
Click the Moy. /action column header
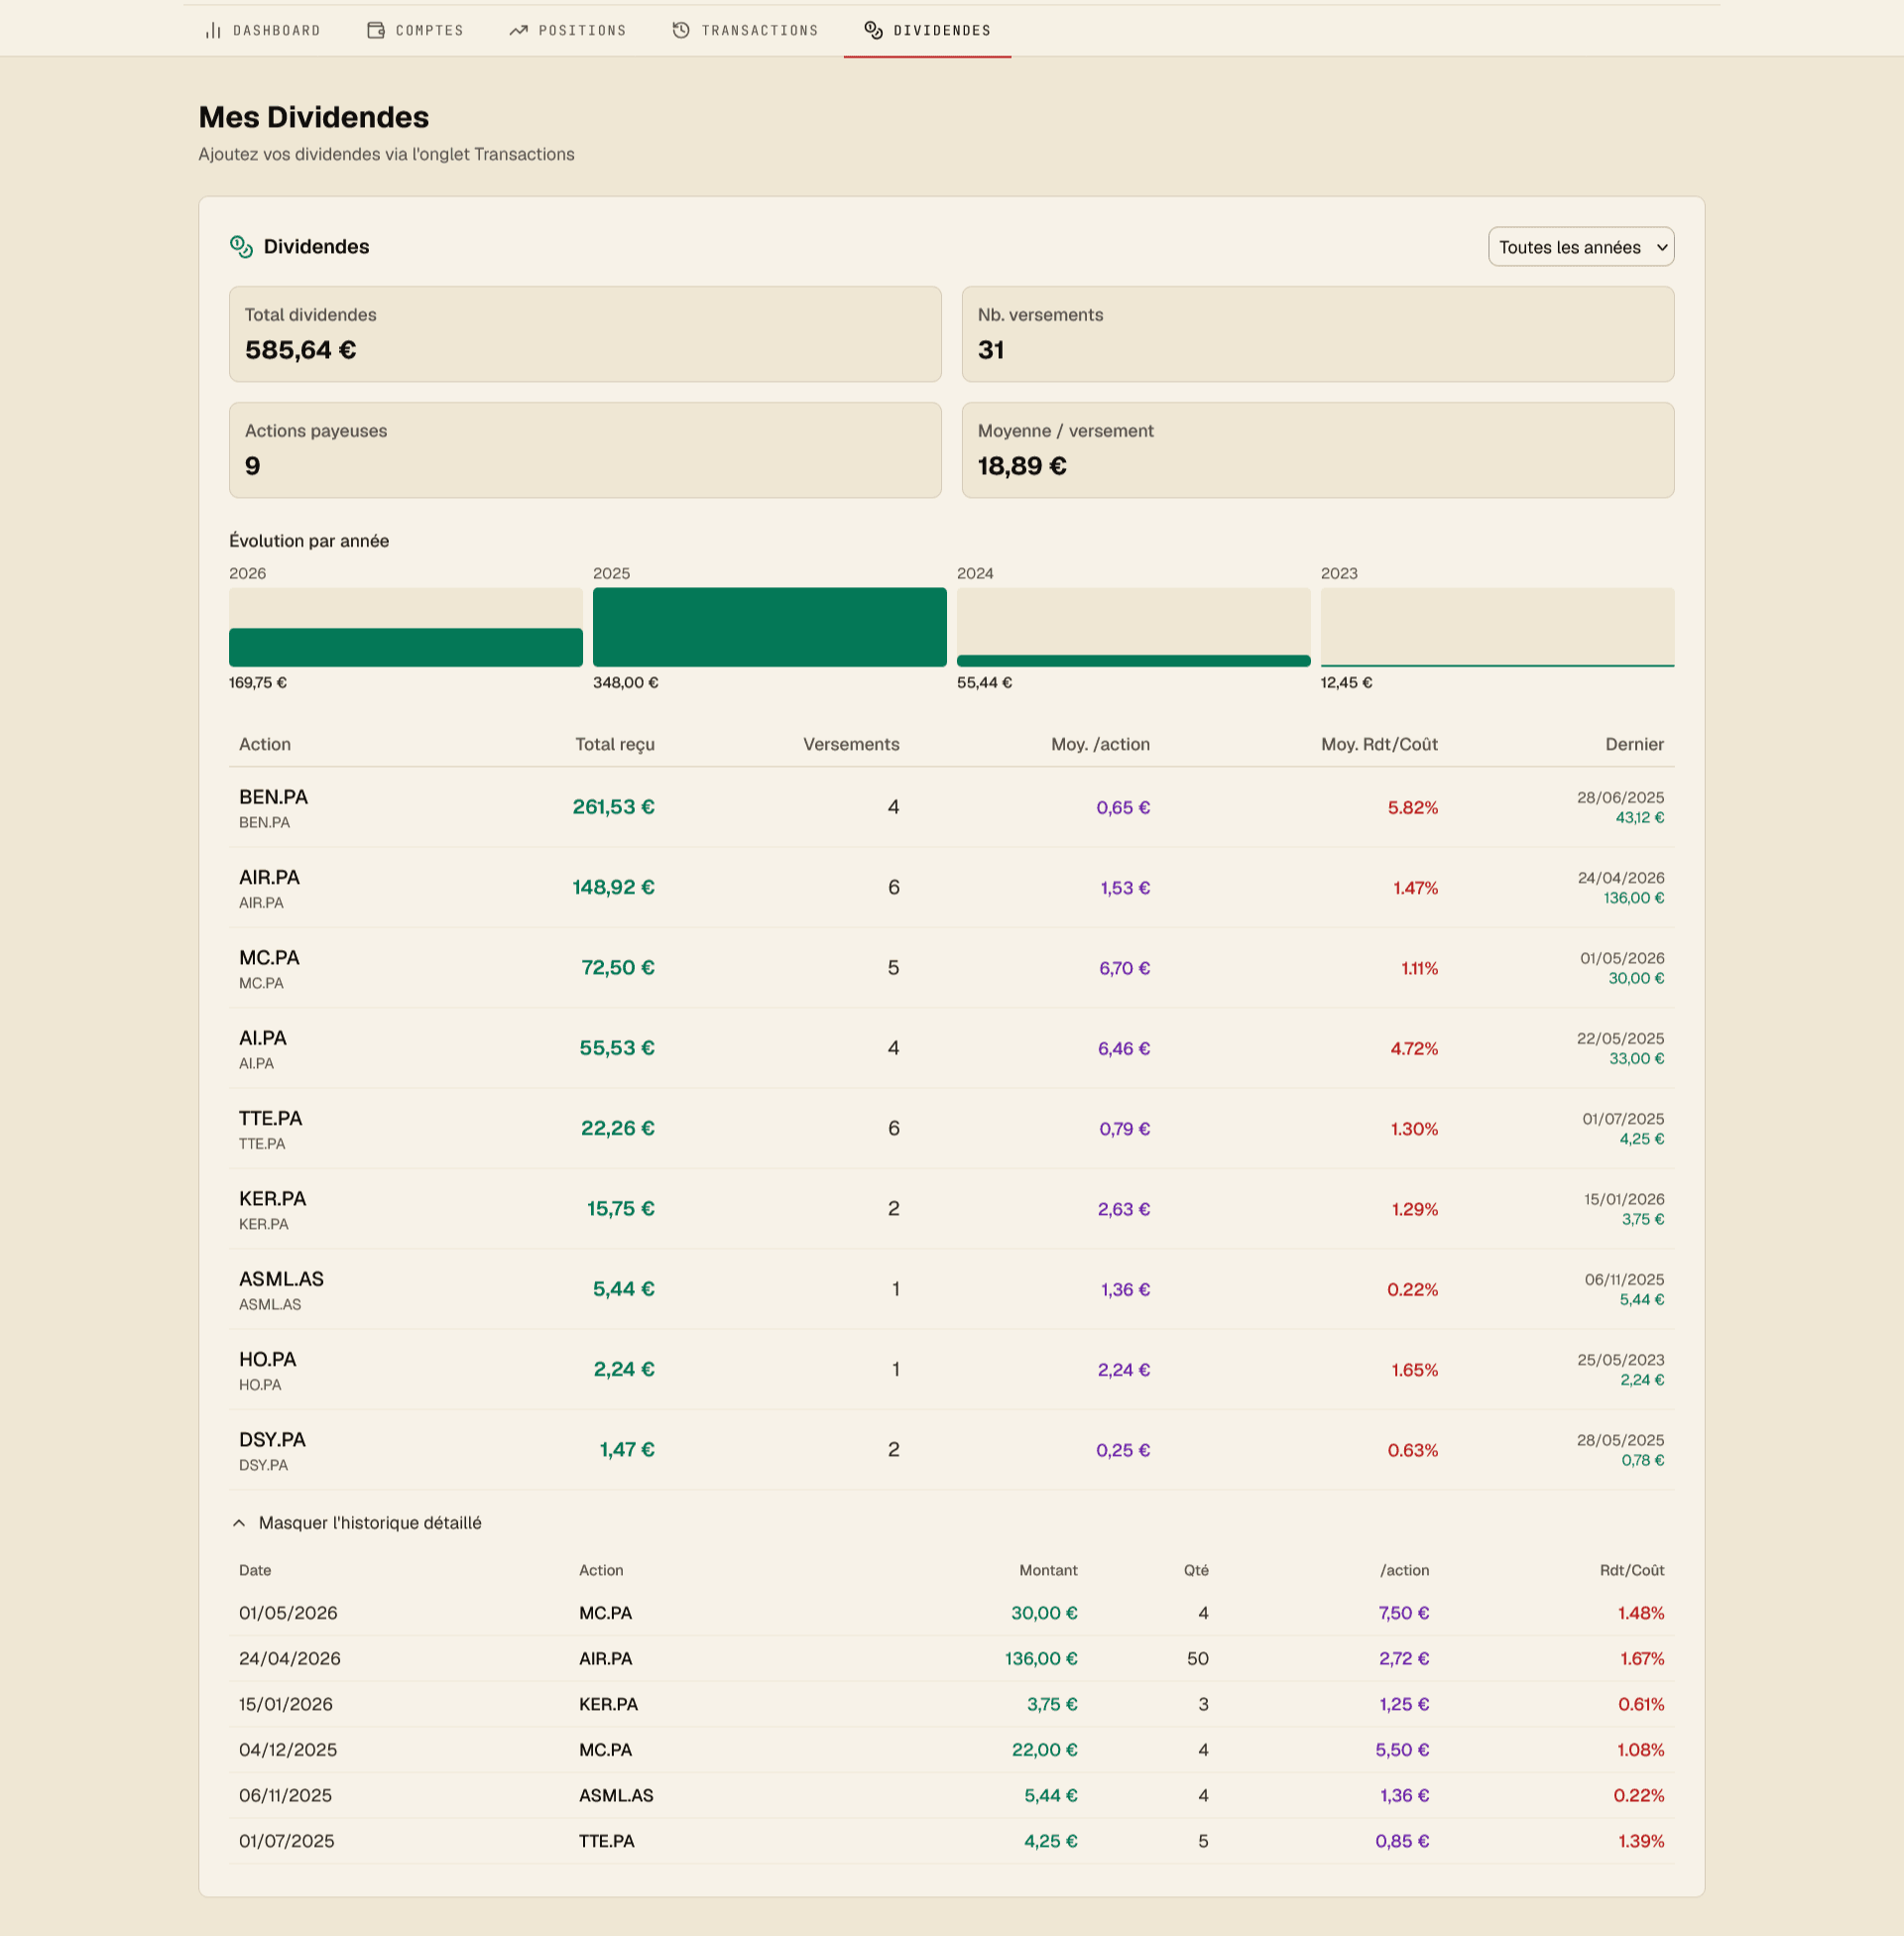click(1100, 744)
